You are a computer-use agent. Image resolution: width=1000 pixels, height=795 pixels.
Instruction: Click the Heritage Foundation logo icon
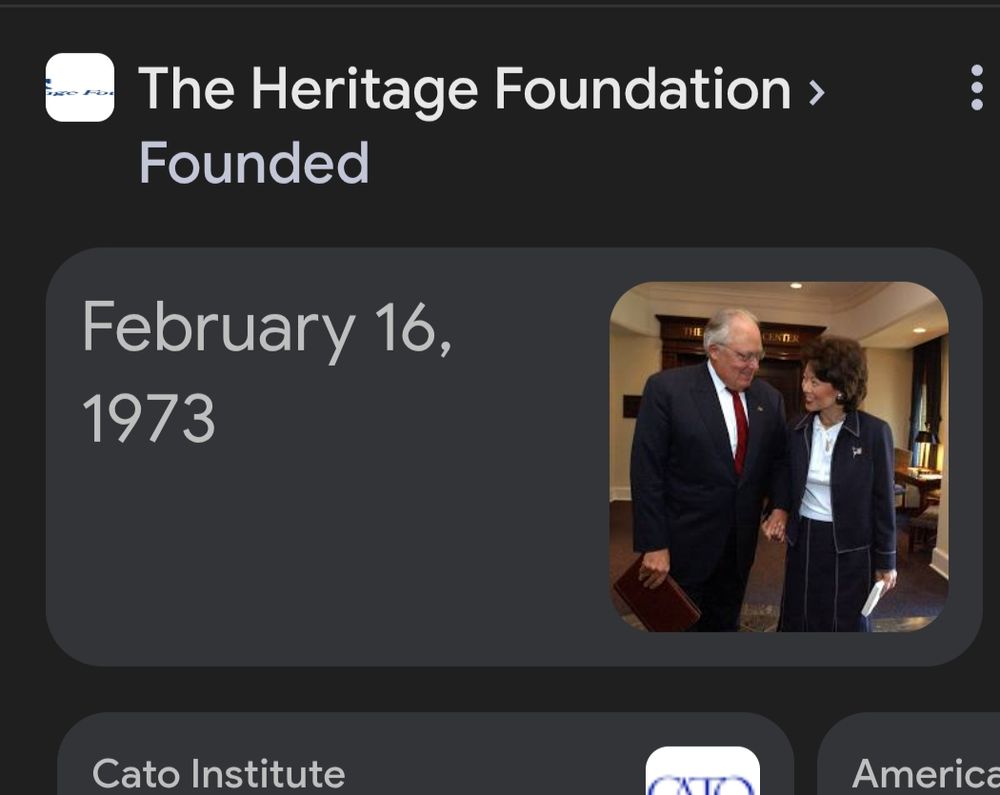point(78,88)
